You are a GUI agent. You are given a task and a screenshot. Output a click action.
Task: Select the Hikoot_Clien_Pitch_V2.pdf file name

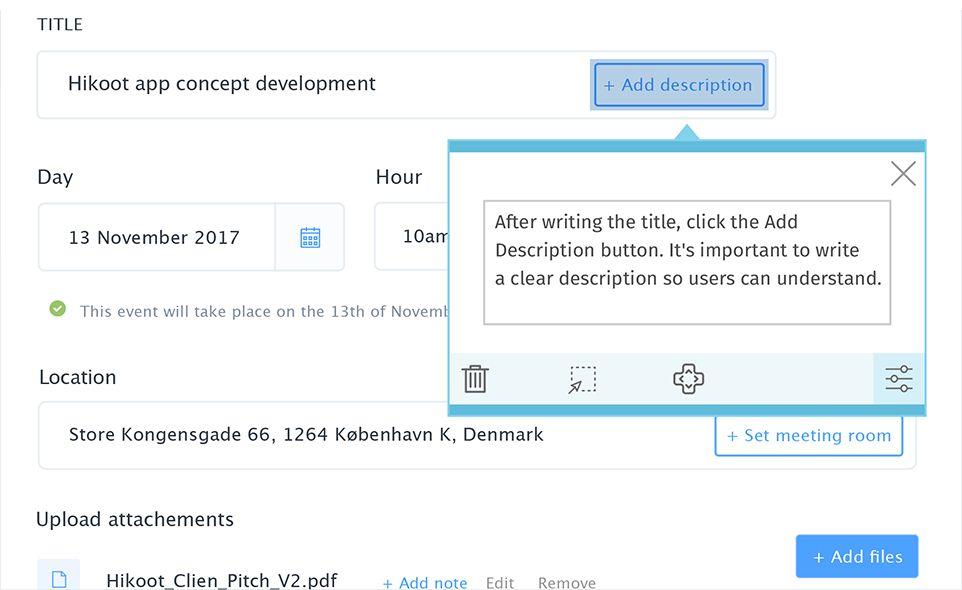pos(221,580)
